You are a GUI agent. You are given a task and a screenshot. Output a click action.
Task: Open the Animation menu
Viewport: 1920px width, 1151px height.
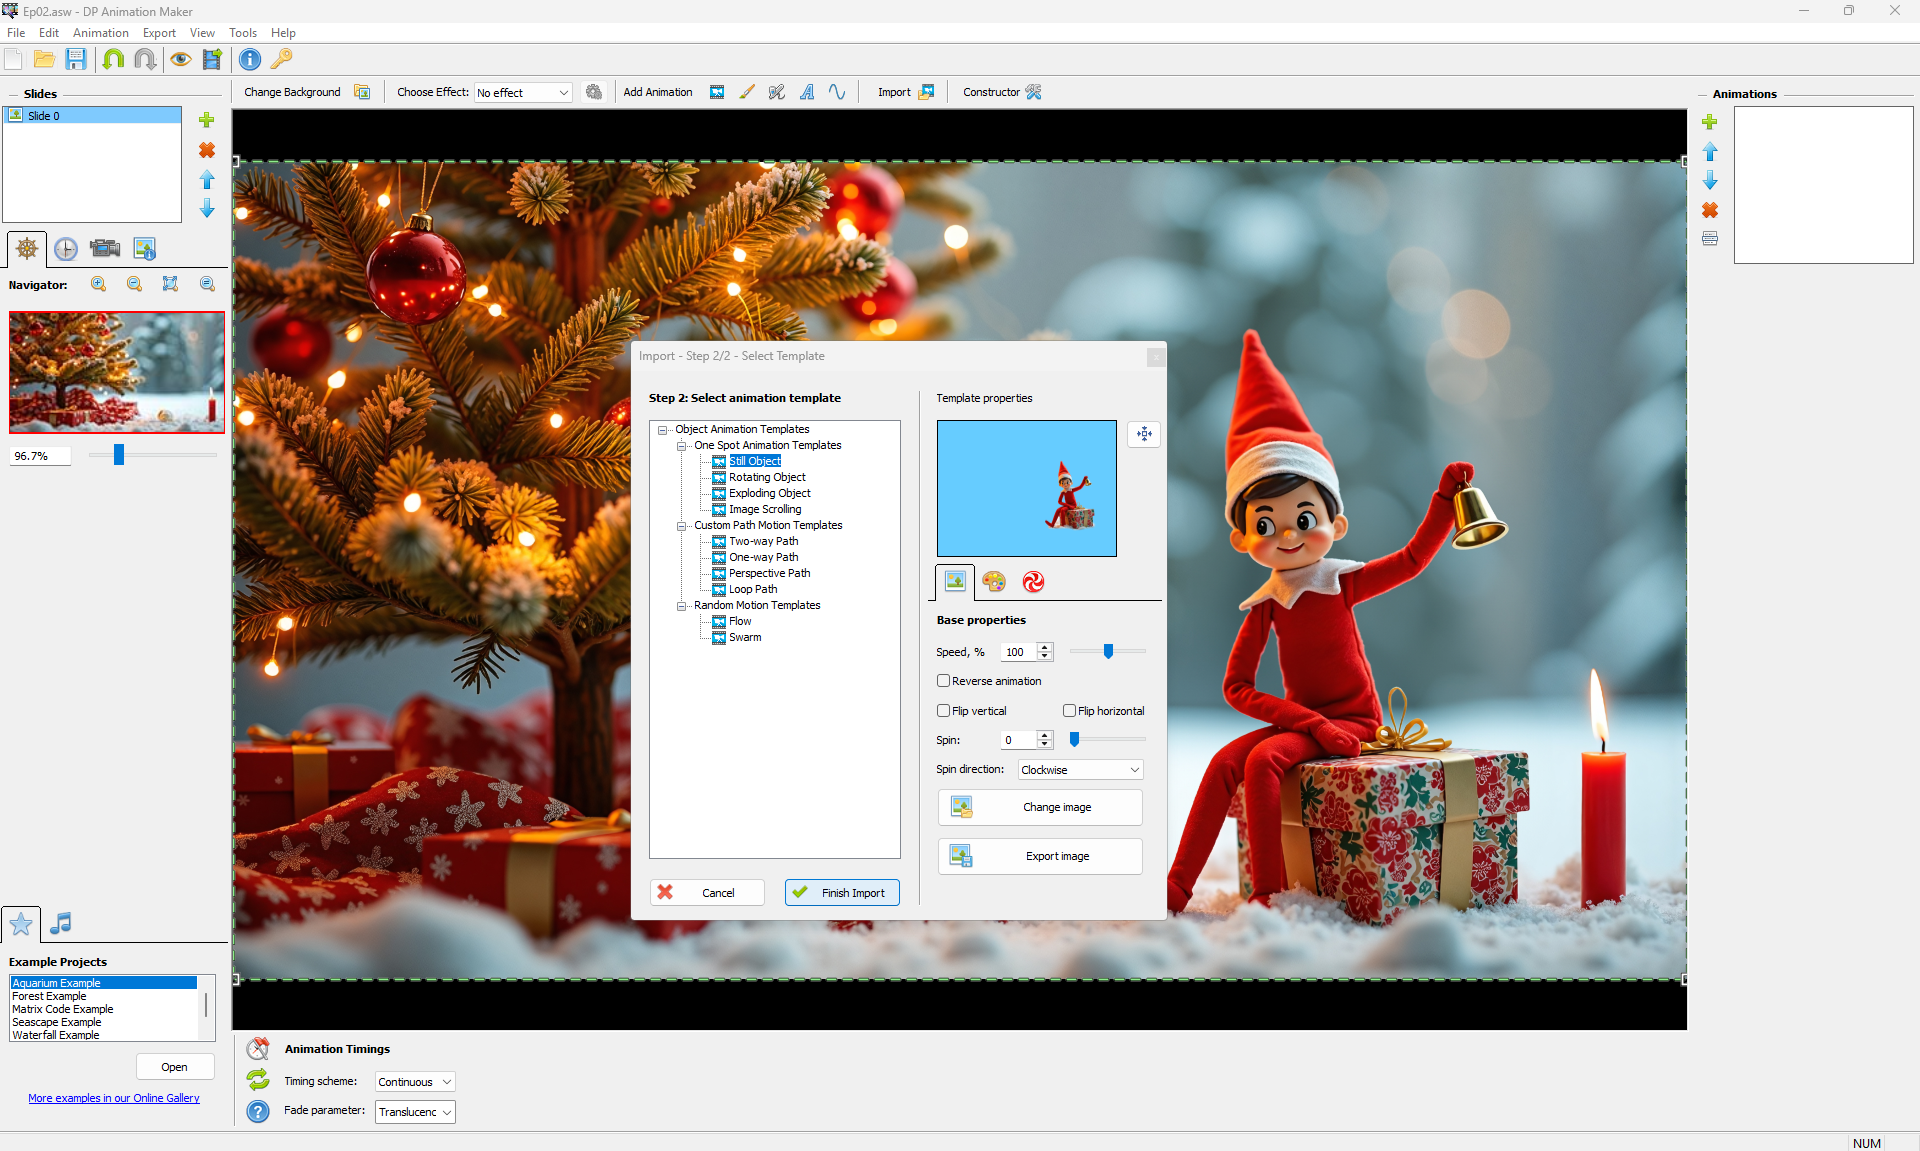(x=100, y=33)
